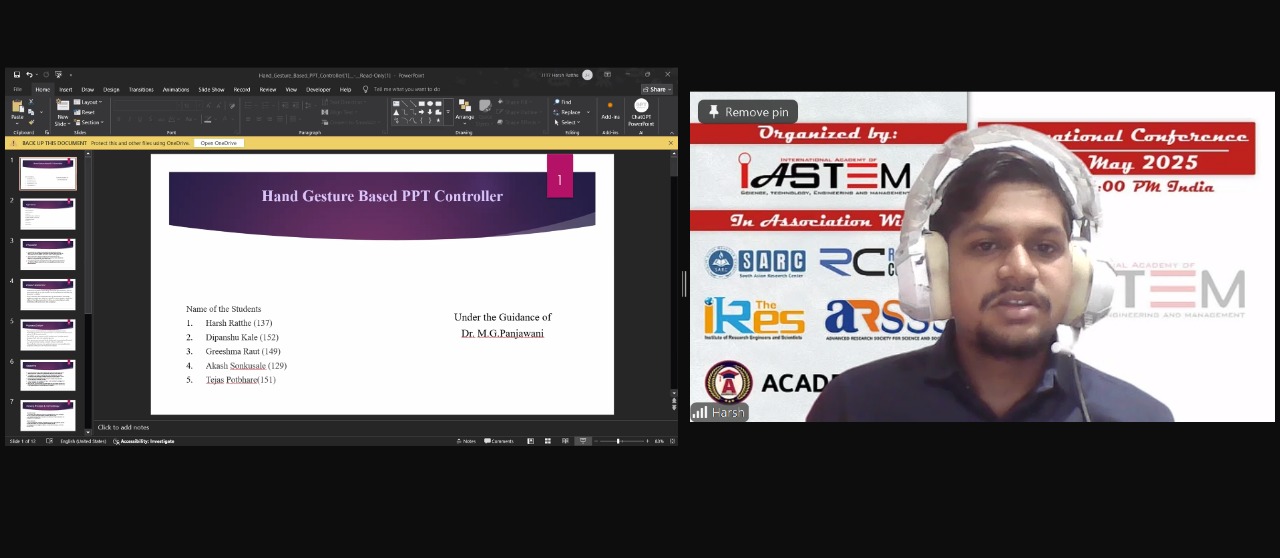Open the Share dropdown button
The image size is (1280, 558).
657,89
